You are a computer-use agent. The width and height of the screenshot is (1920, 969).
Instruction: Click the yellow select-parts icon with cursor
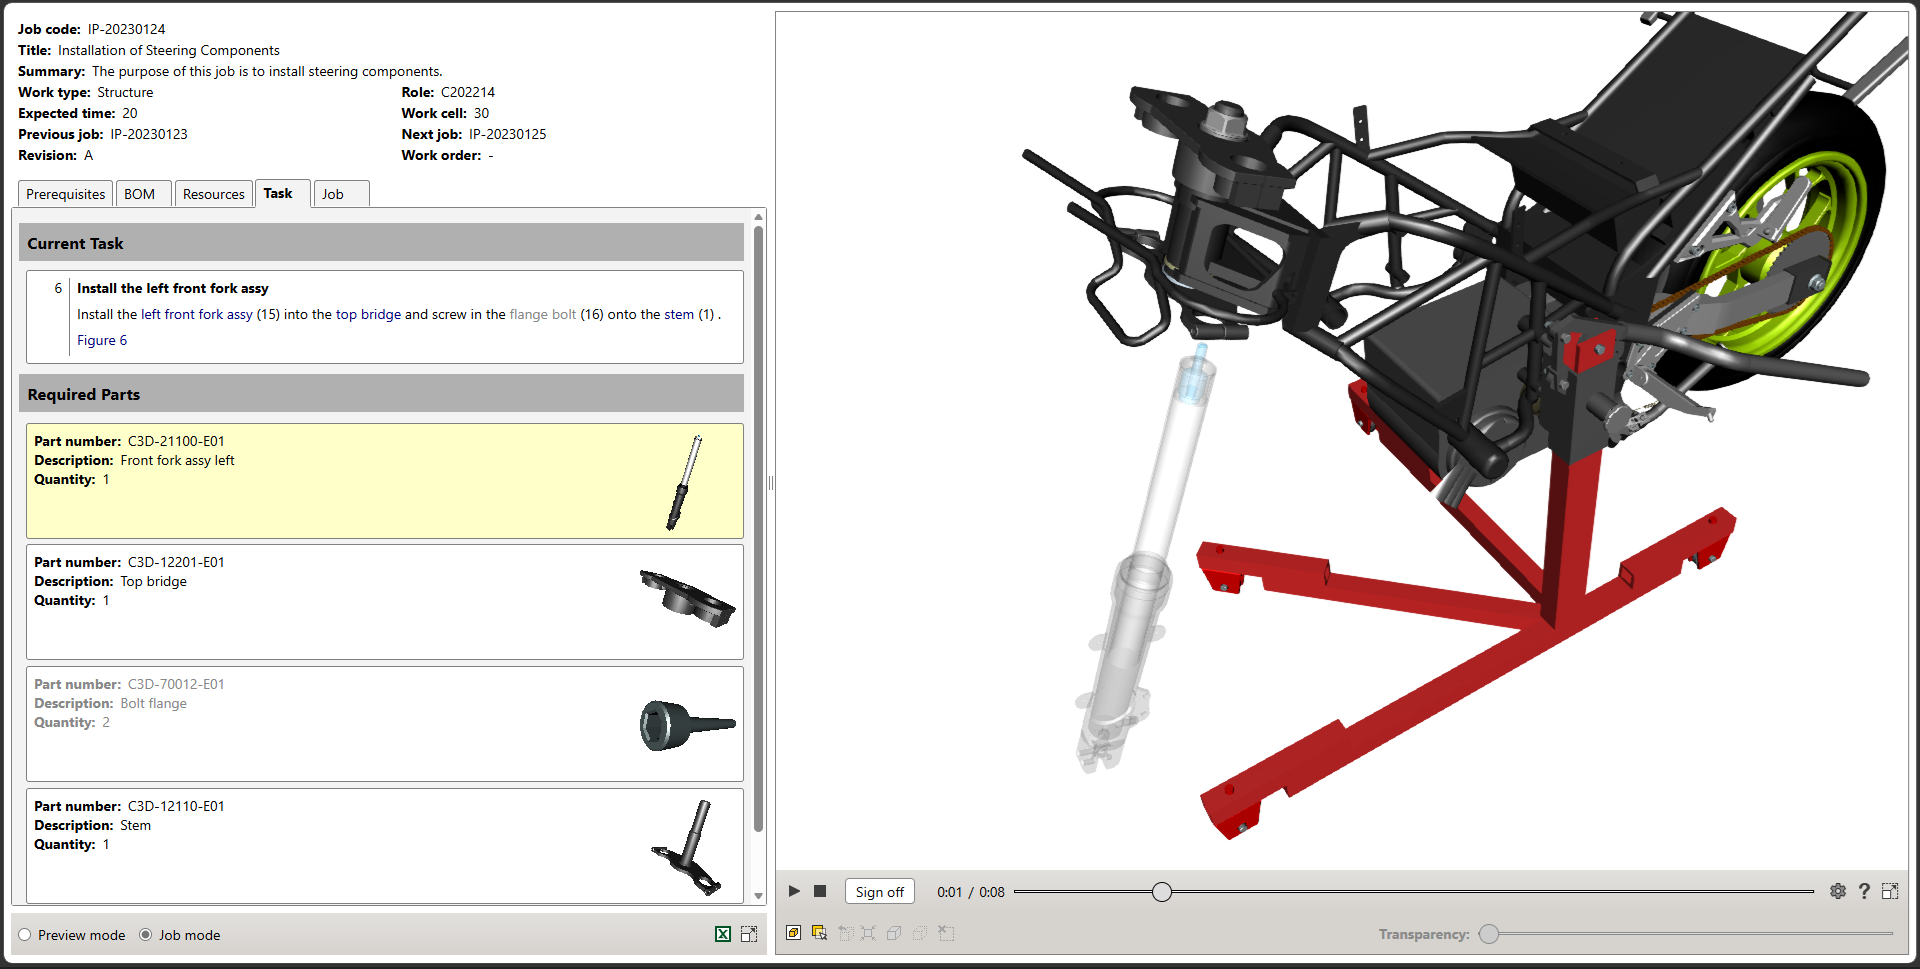[819, 933]
